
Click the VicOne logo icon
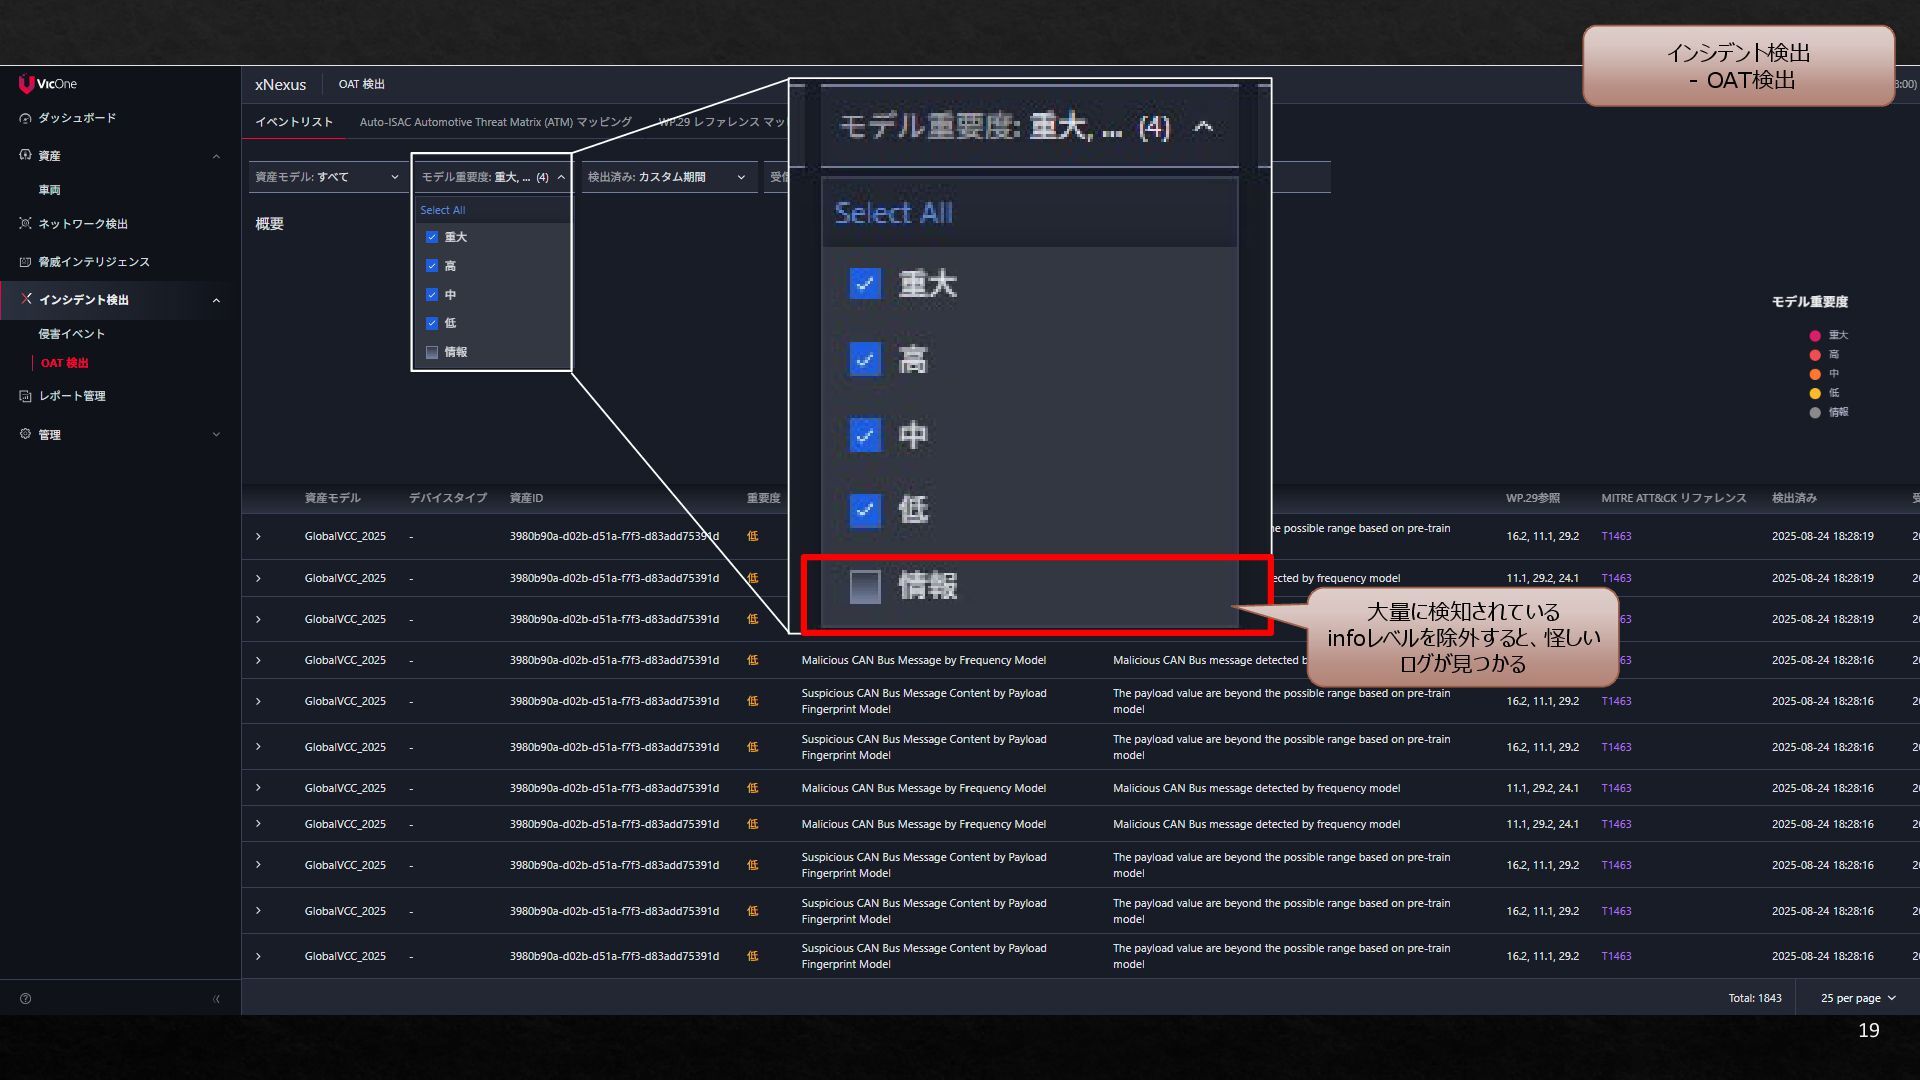click(x=26, y=84)
